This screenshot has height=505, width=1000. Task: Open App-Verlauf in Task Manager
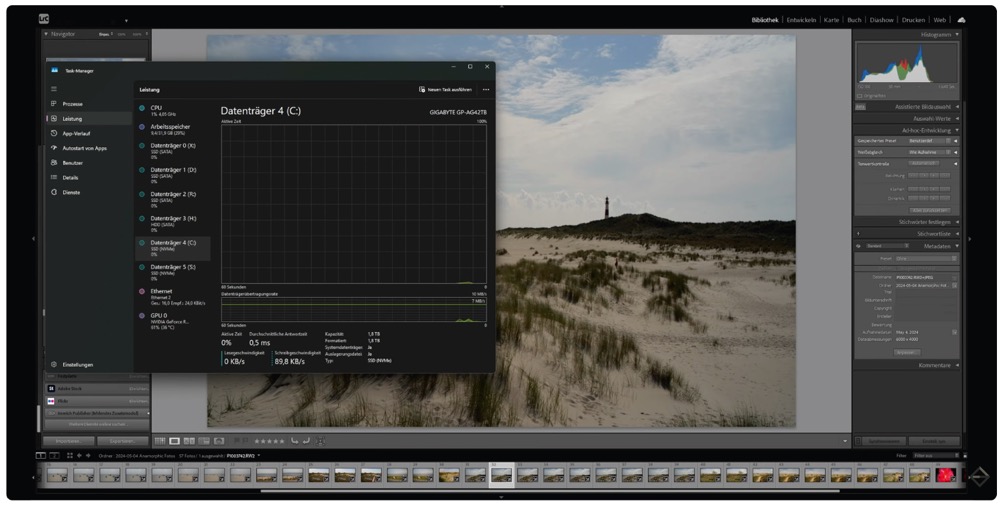tap(76, 133)
